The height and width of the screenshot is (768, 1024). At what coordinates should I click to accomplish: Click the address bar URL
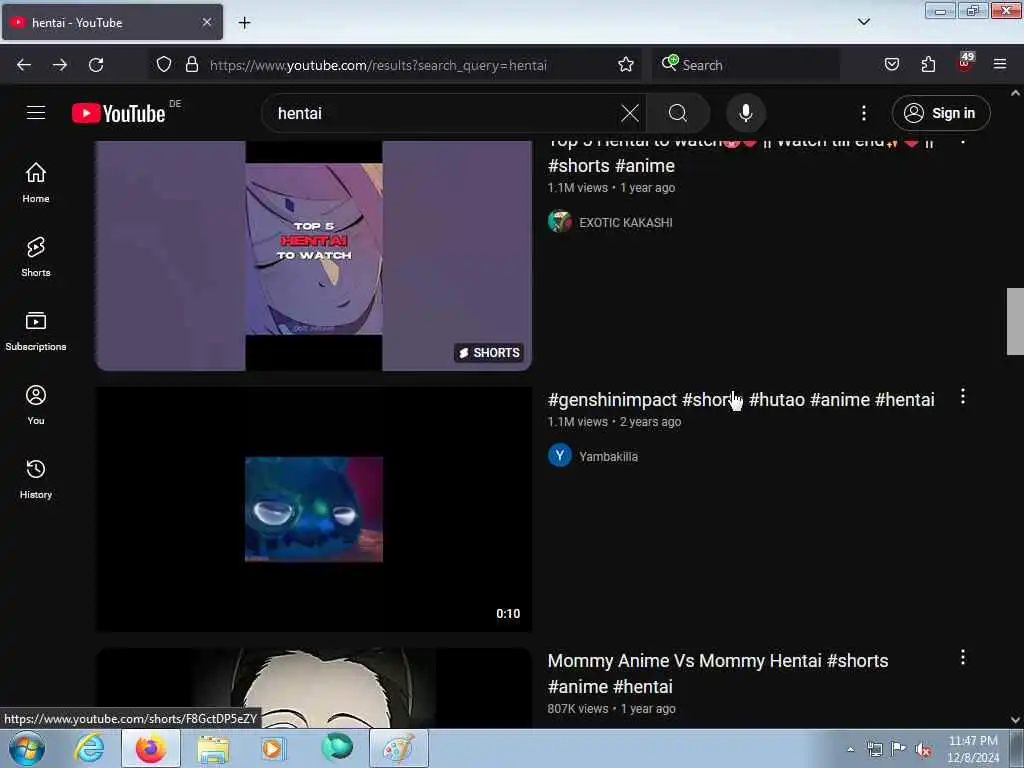point(378,65)
